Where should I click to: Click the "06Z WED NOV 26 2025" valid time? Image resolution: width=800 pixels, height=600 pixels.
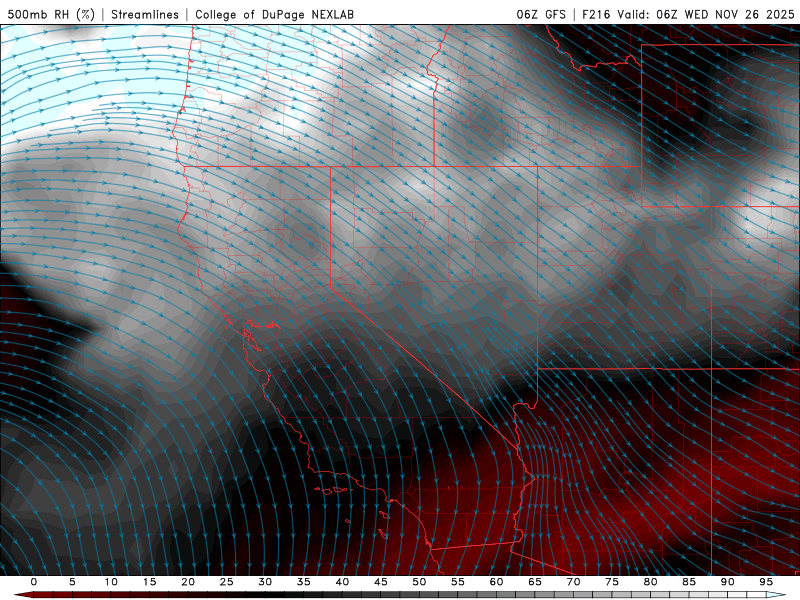coord(726,14)
